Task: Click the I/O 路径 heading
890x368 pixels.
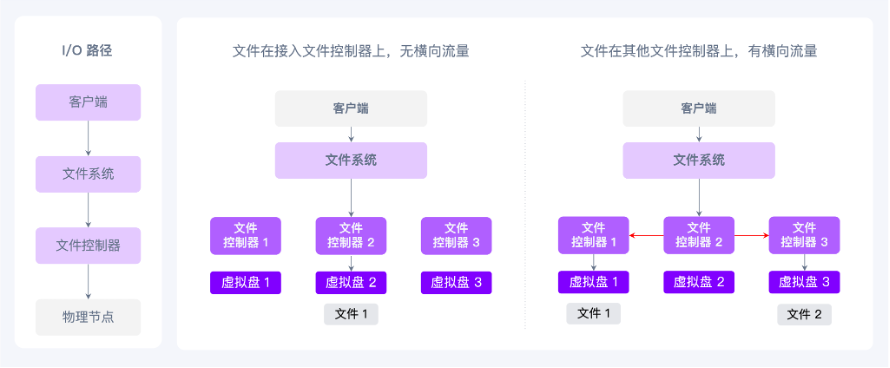Action: point(87,51)
